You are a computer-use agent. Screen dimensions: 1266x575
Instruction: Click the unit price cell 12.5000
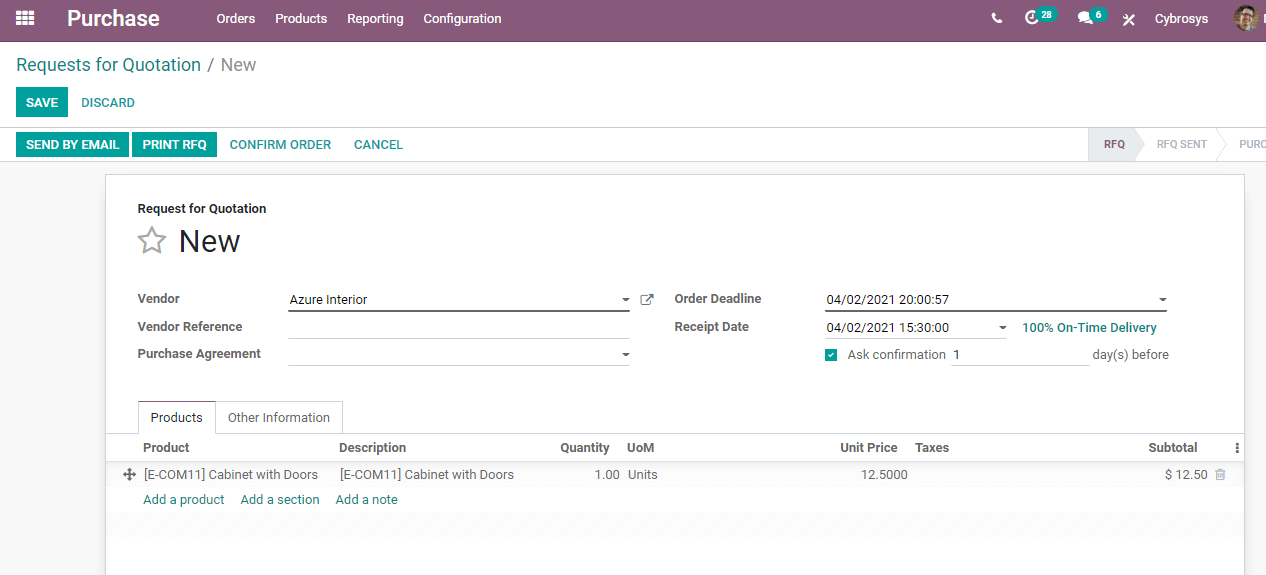pyautogui.click(x=884, y=475)
